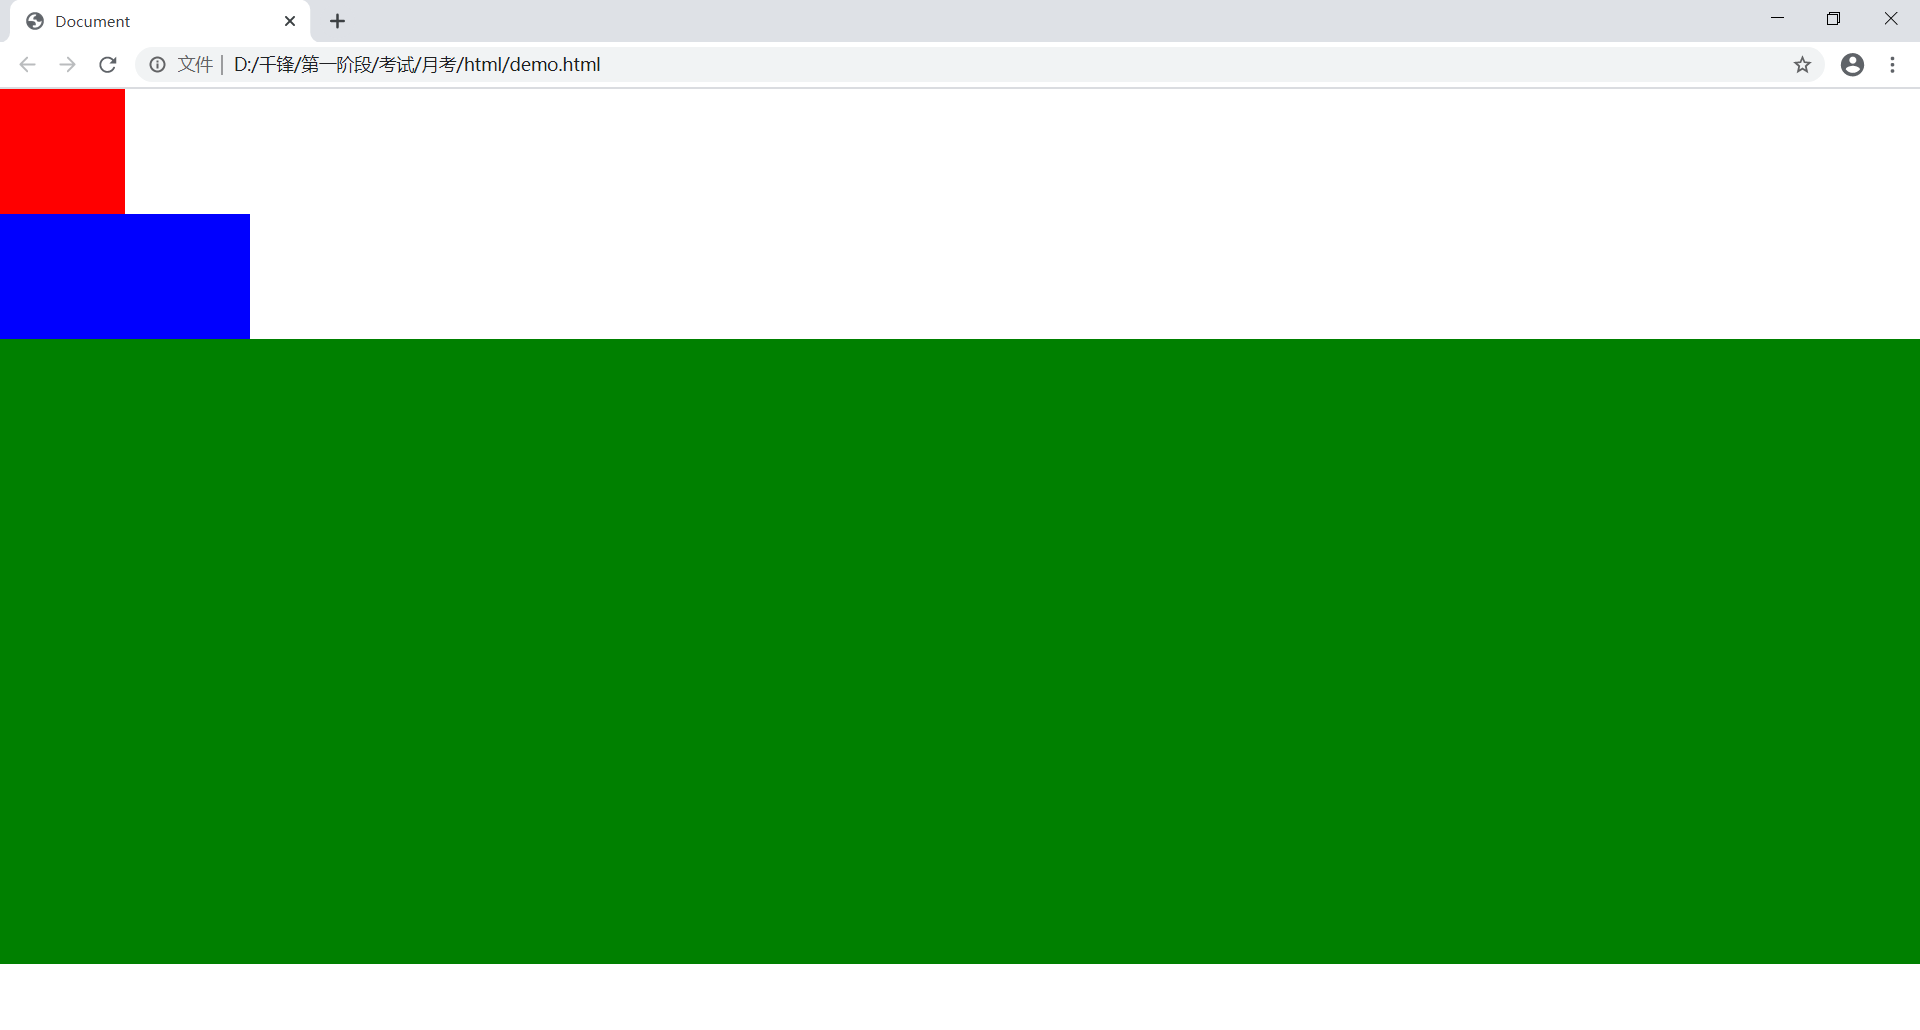Focus the address bar with demo.html URL
Viewport: 1920px width, 1030px height.
coord(980,65)
